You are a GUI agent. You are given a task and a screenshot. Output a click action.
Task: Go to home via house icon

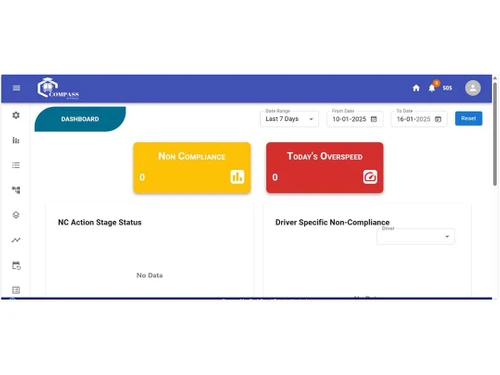pos(416,88)
